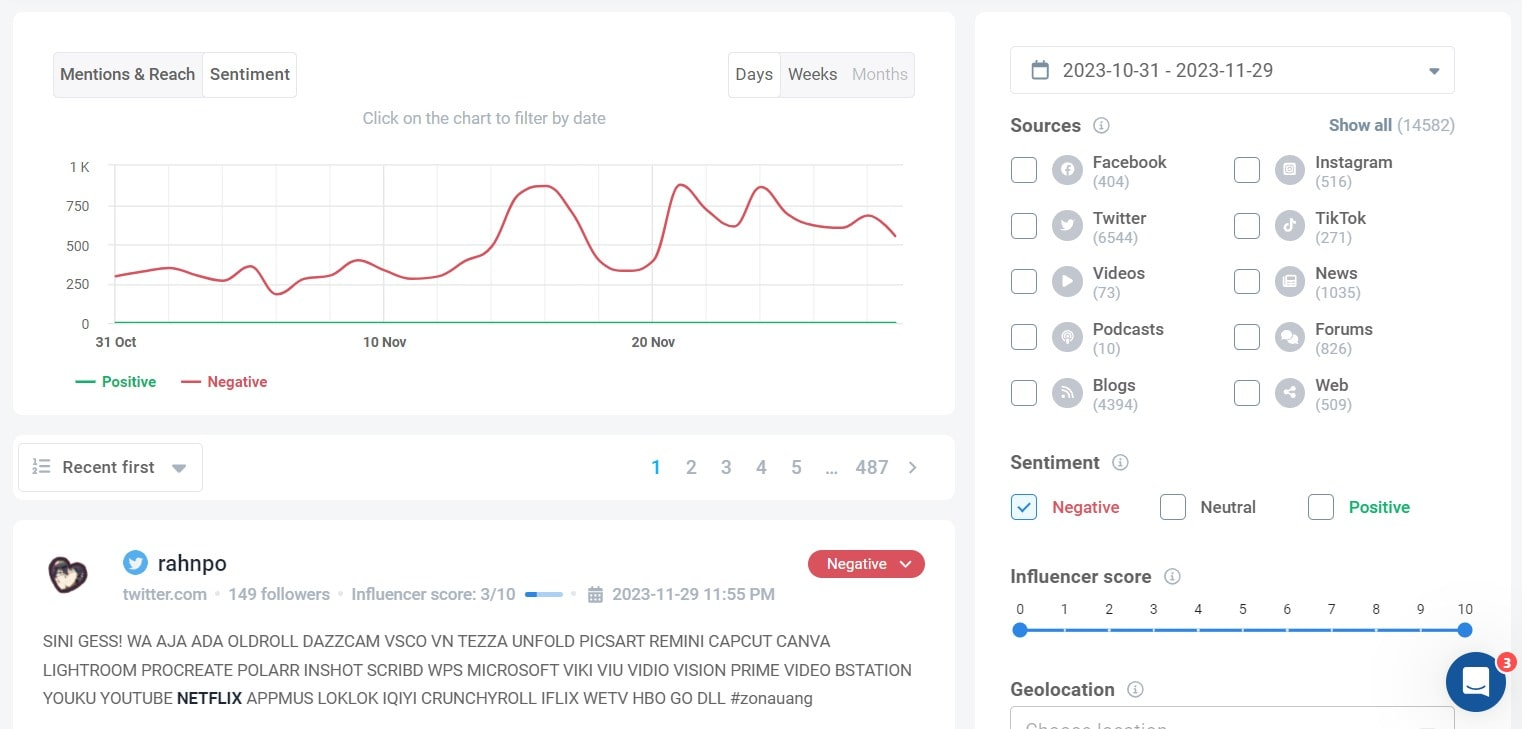Click the Twitter icon beside rahnpo

point(135,563)
